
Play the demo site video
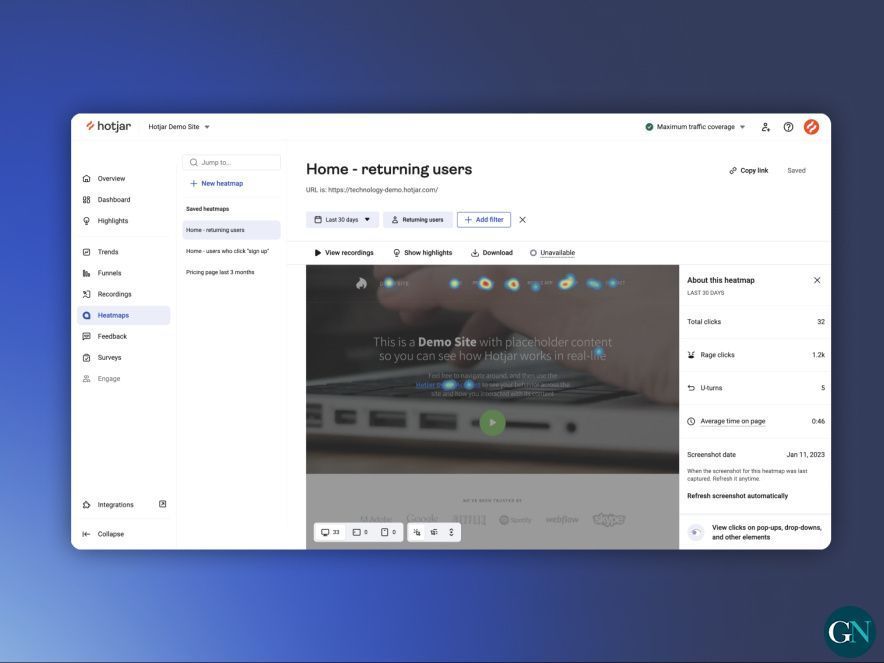coord(492,422)
